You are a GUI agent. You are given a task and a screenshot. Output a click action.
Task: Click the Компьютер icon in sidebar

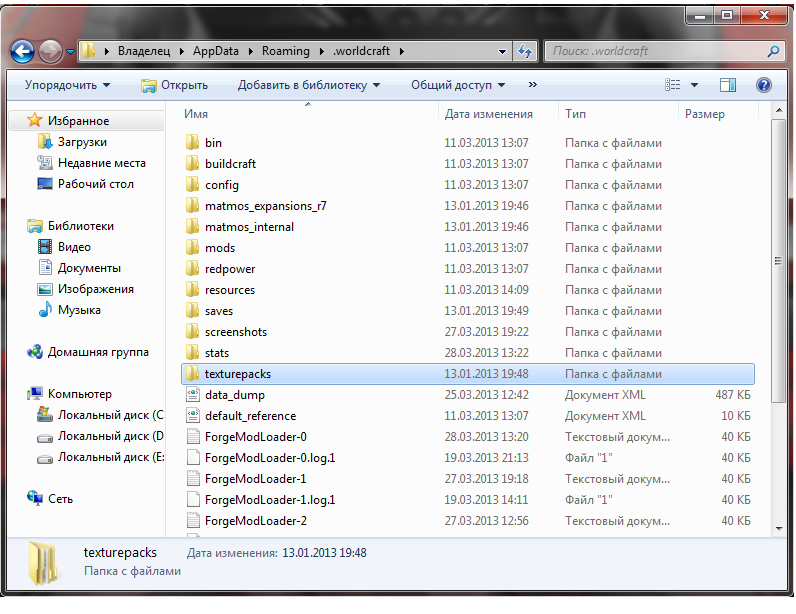coord(35,394)
